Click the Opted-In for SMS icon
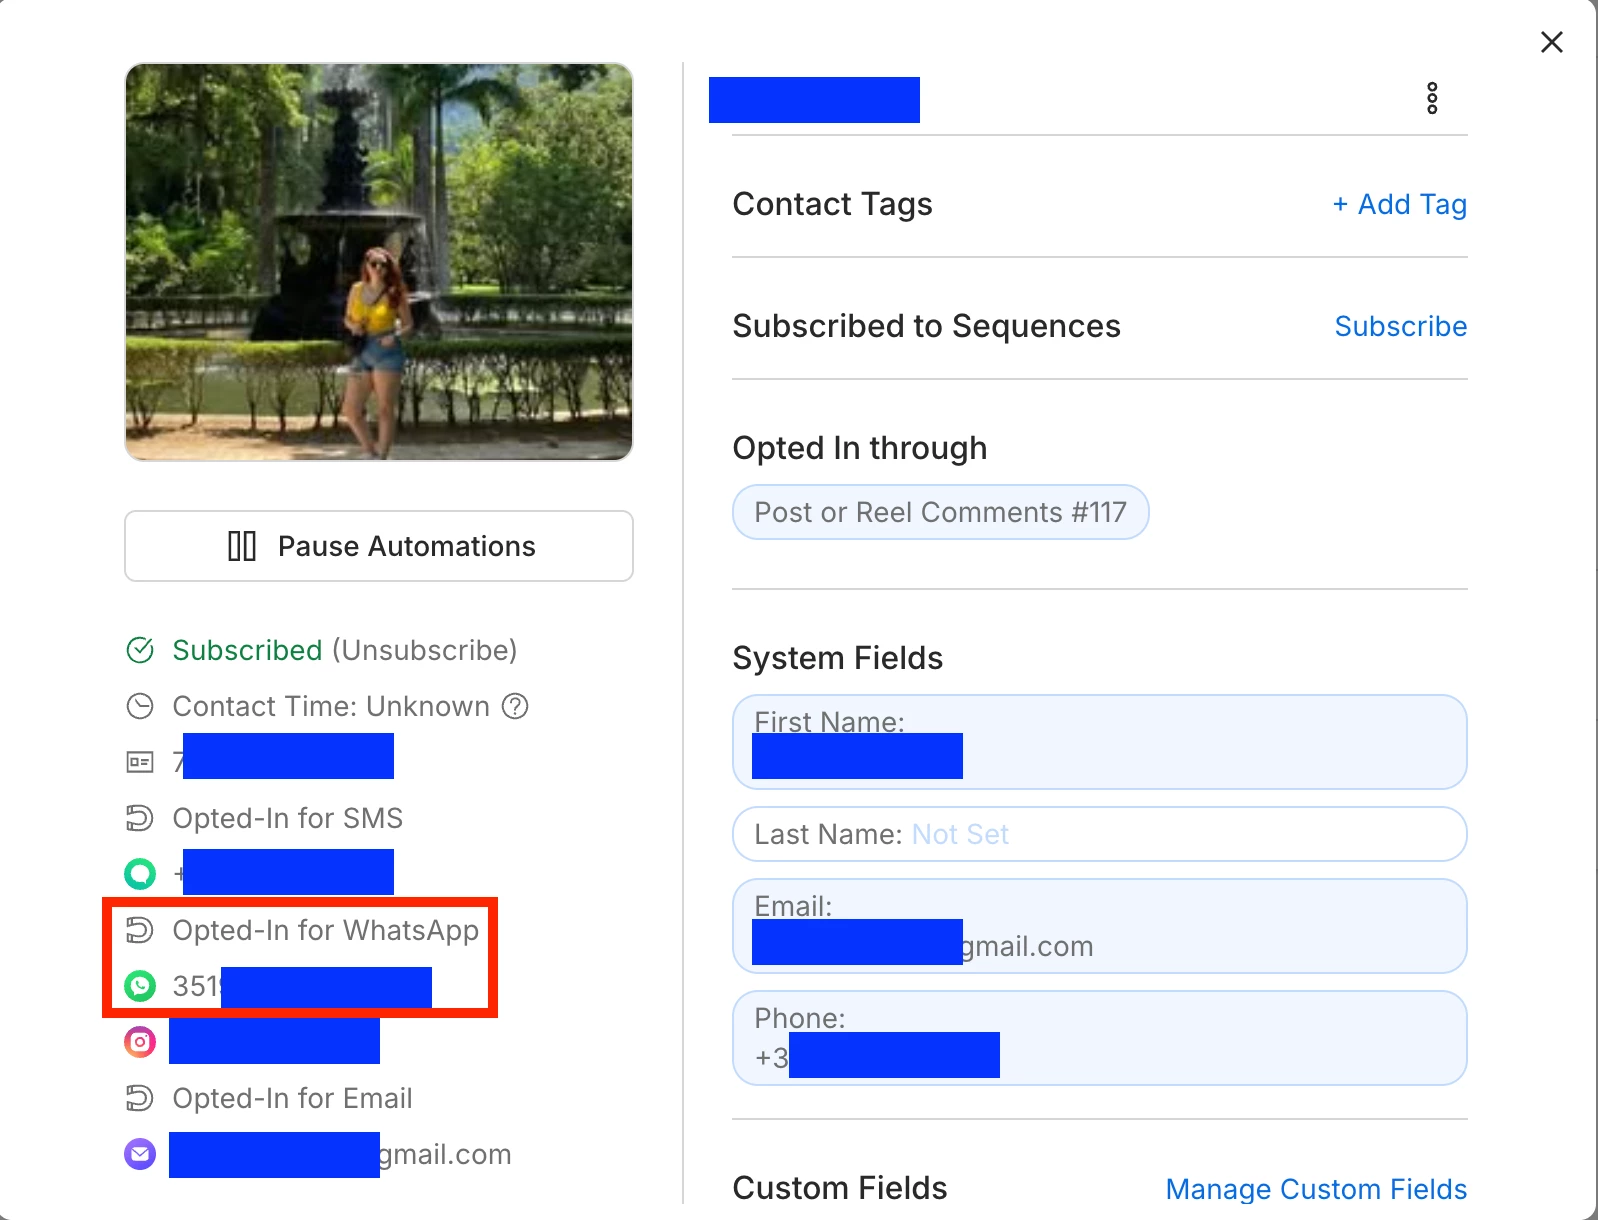Viewport: 1598px width, 1220px height. click(140, 818)
